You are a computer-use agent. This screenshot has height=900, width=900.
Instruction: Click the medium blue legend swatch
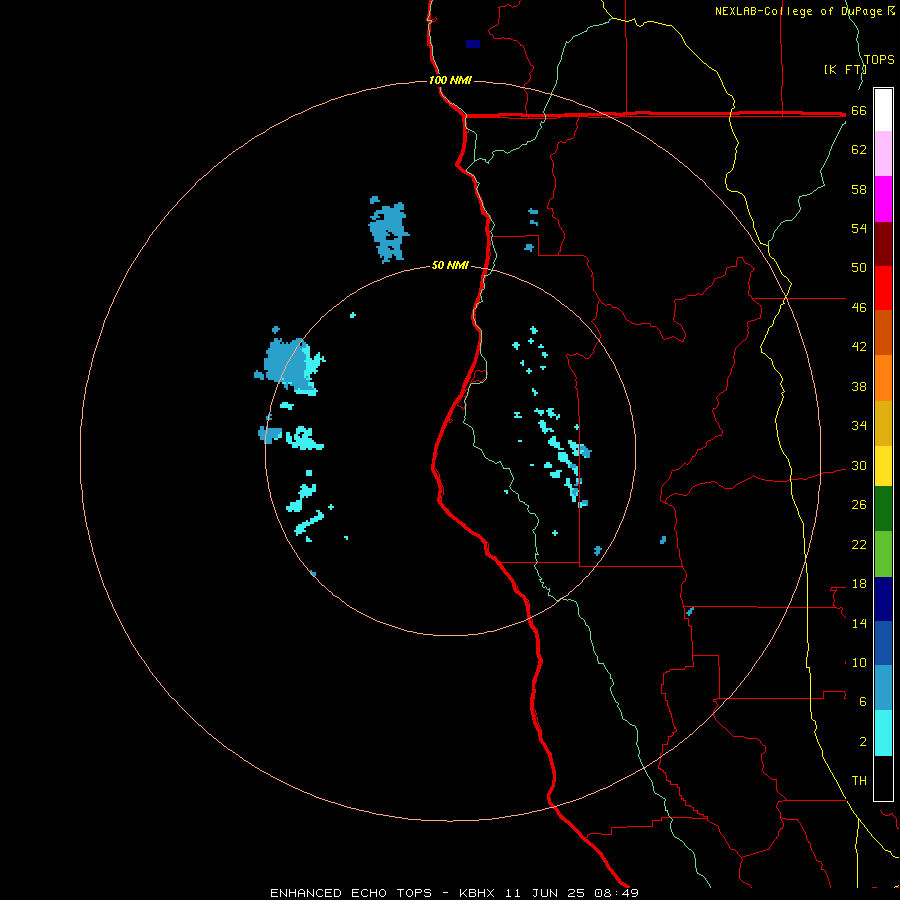pyautogui.click(x=883, y=643)
